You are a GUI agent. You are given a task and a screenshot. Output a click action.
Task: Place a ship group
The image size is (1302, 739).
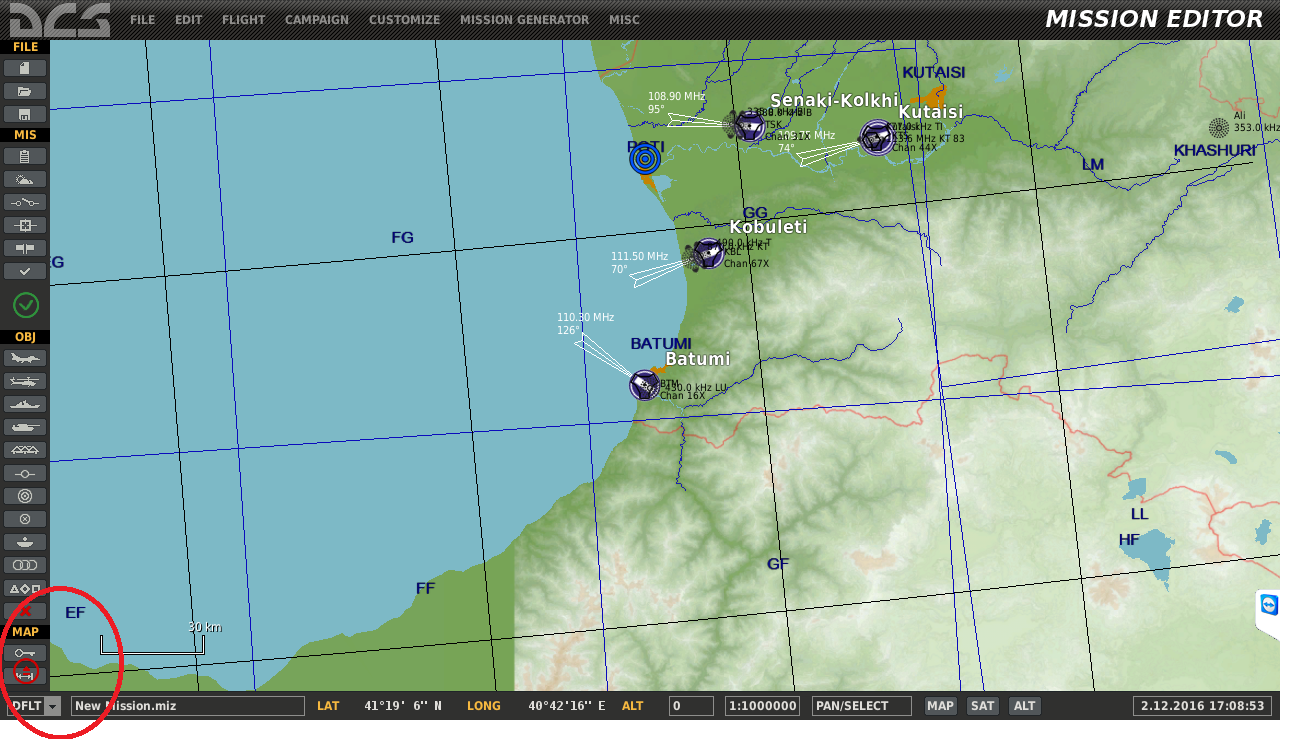pyautogui.click(x=25, y=404)
